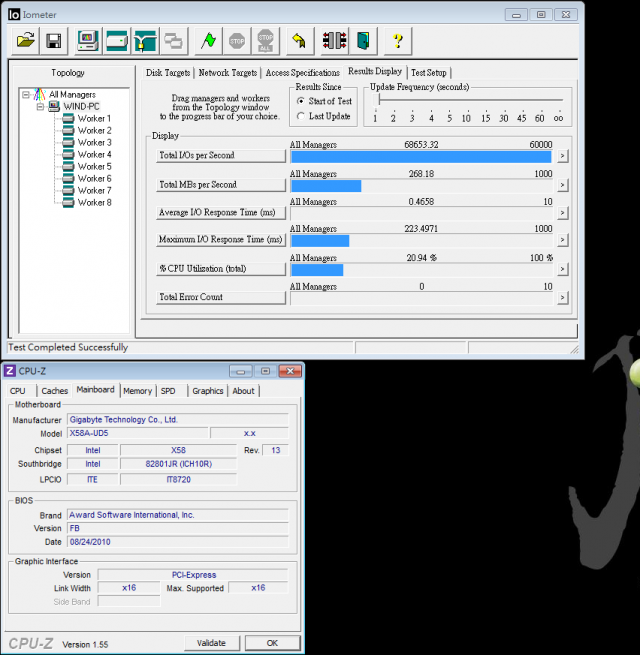This screenshot has width=640, height=656.
Task: Expand arrow beside Maximum Response Time bar
Action: point(563,240)
